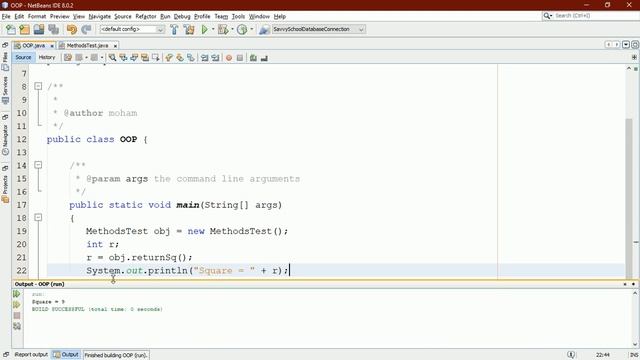This screenshot has width=640, height=360.
Task: Start macro recording red circle icon
Action: click(x=229, y=58)
